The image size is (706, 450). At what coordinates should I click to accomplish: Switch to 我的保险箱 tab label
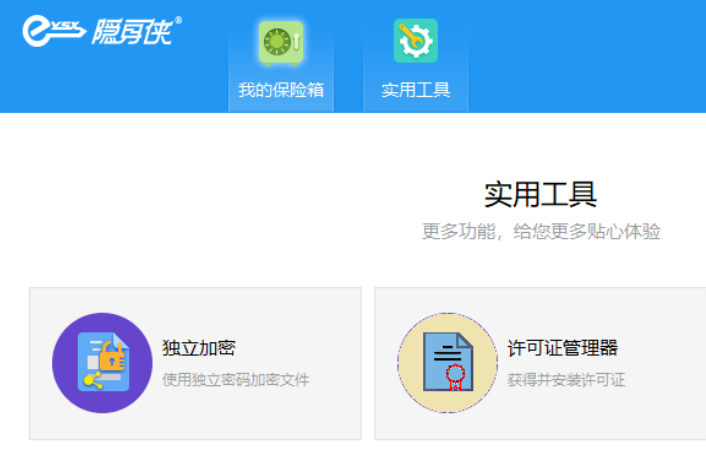pos(281,90)
